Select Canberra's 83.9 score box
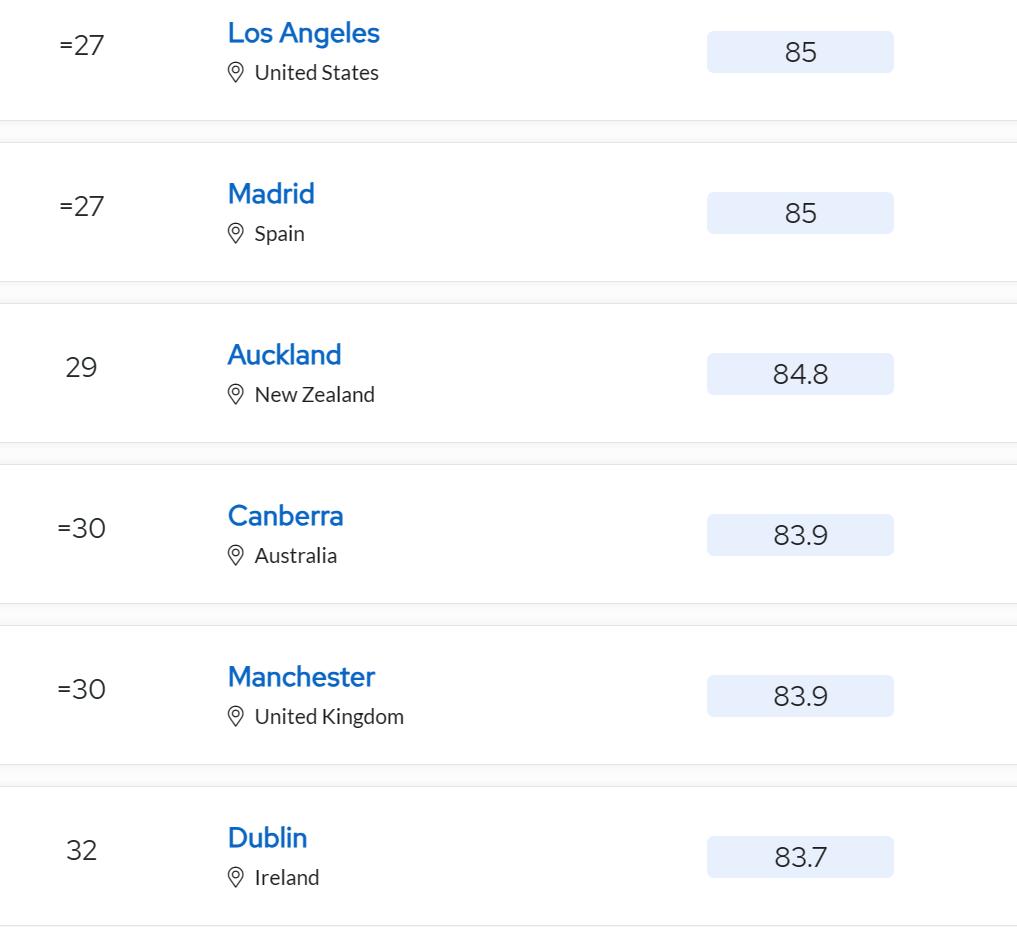The width and height of the screenshot is (1017, 927). point(800,535)
